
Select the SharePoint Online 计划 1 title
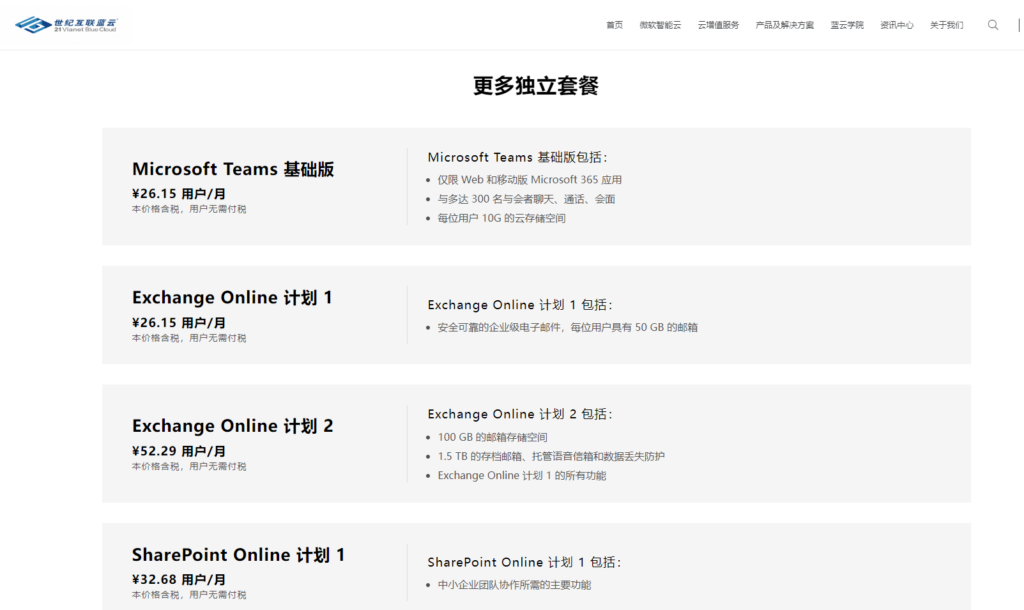tap(238, 555)
